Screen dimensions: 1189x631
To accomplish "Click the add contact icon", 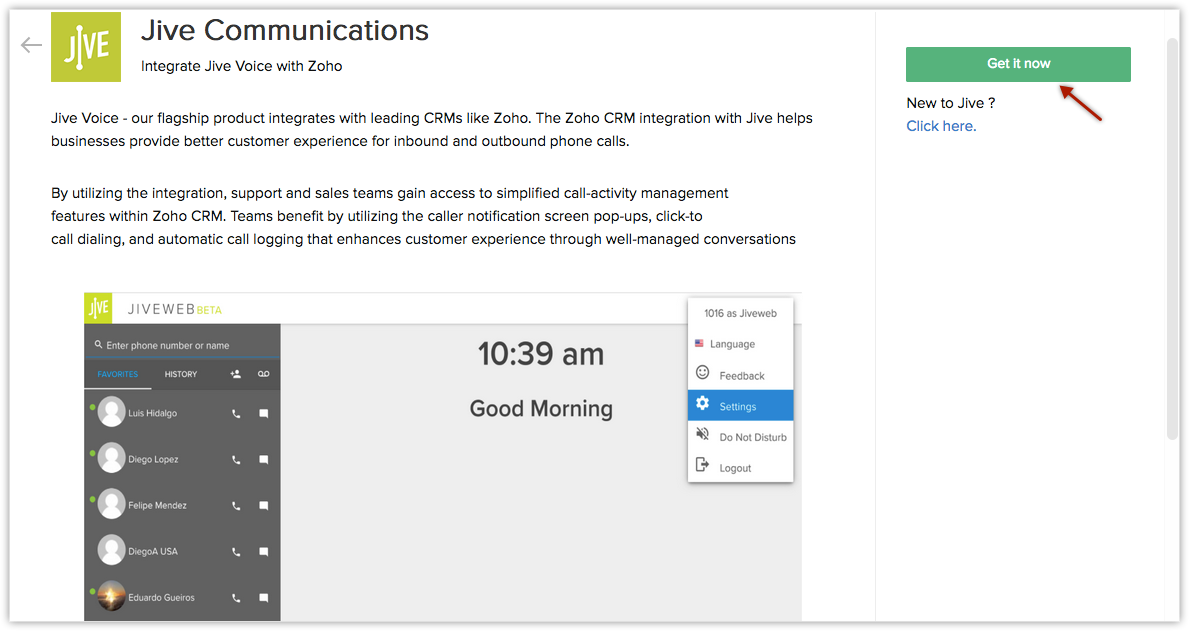I will click(236, 374).
